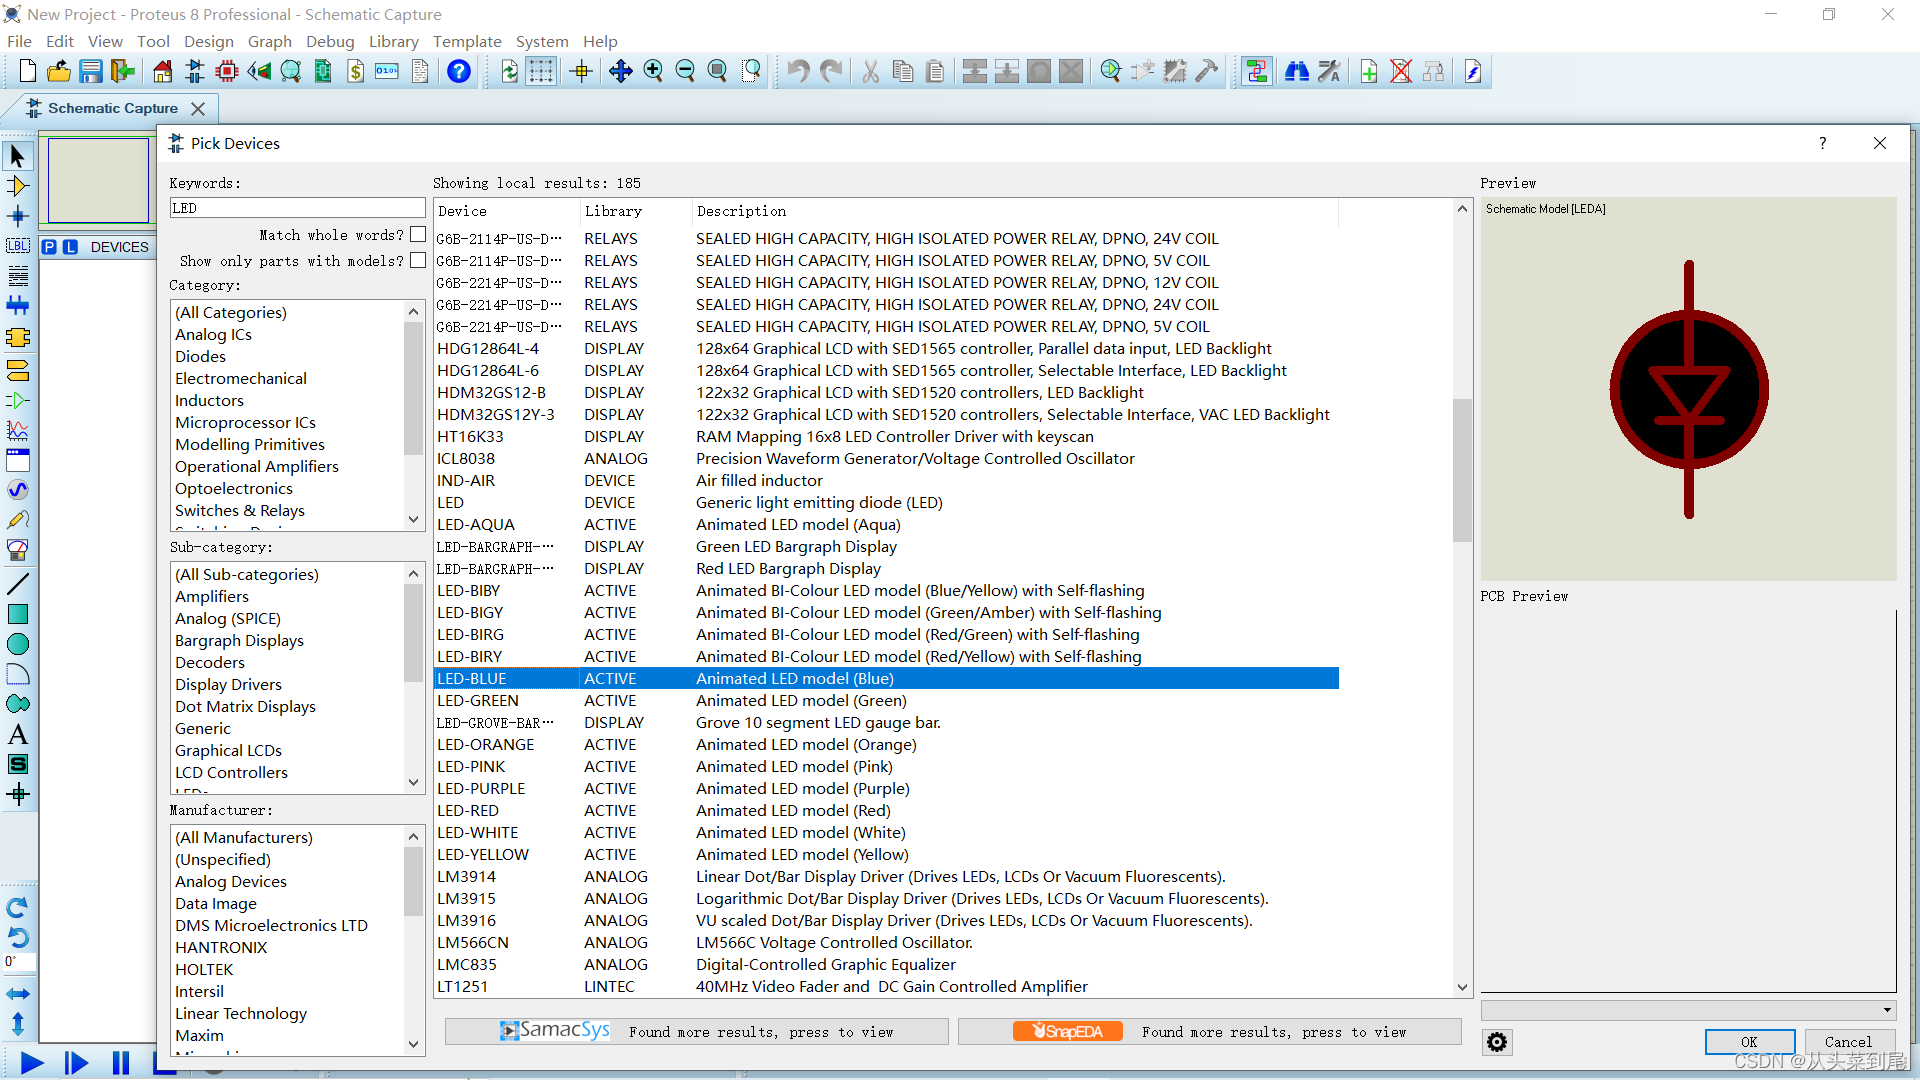Select the arrow Selection mode tool
1920x1080 pixels.
click(18, 156)
